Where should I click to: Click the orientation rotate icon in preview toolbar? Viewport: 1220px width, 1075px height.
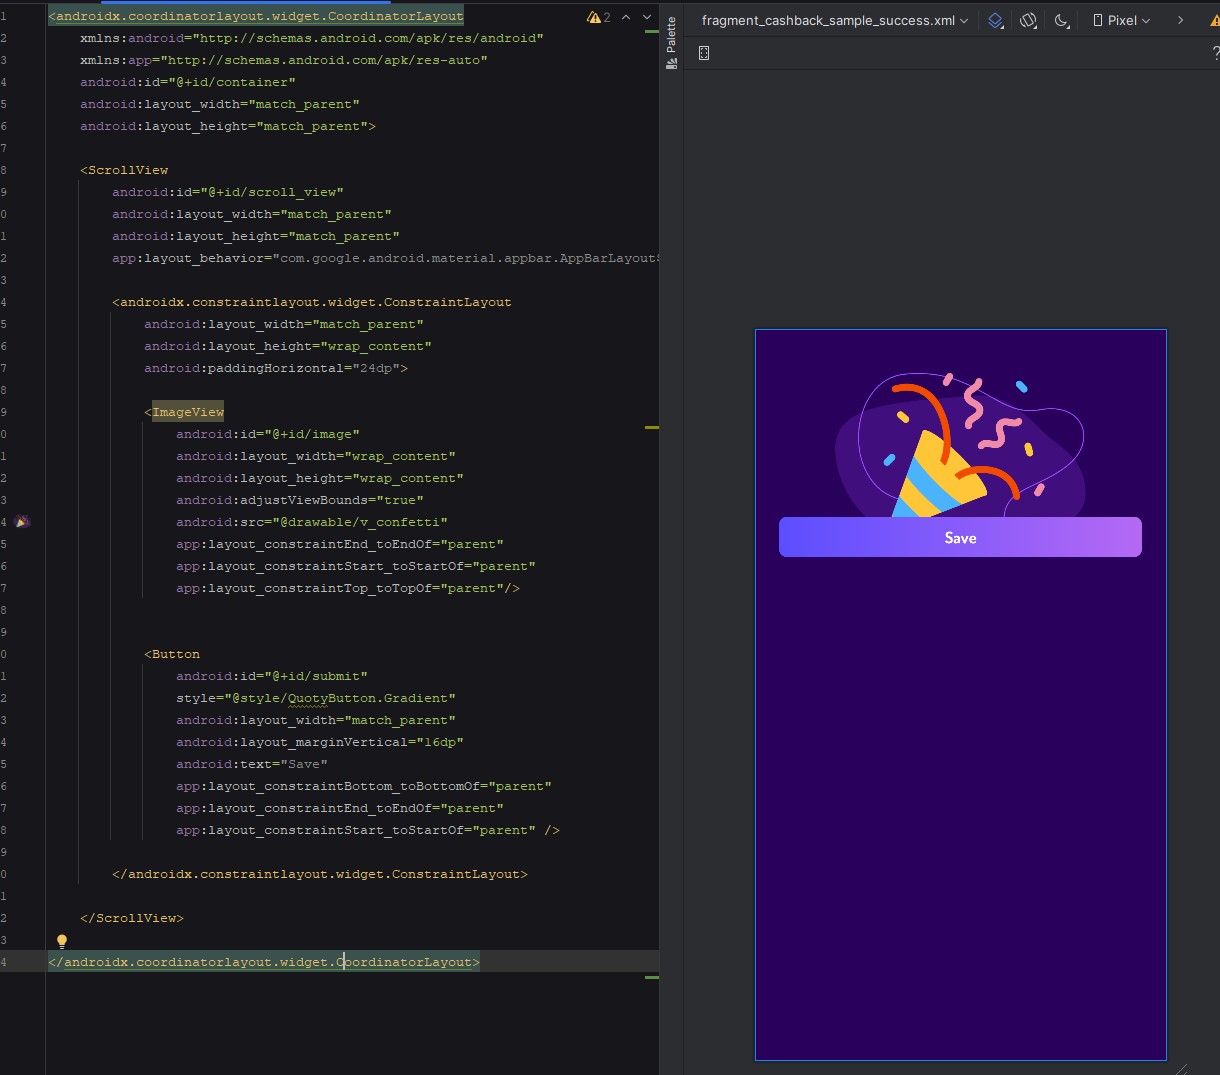pyautogui.click(x=1028, y=20)
